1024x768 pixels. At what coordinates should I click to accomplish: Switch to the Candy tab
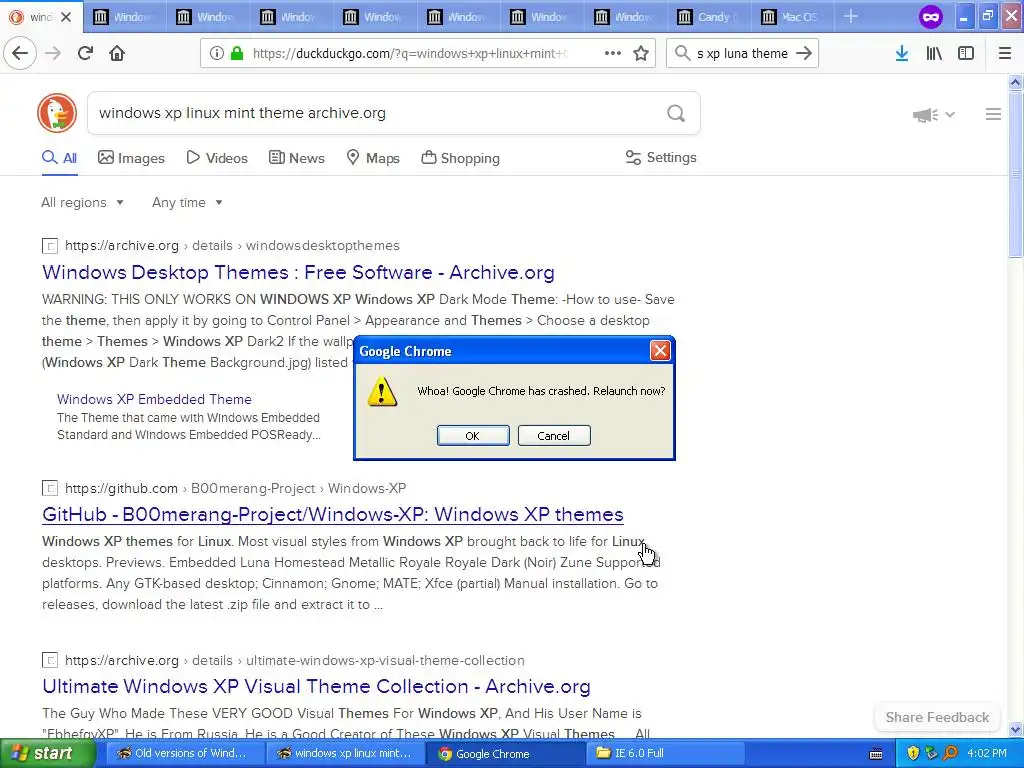[x=710, y=17]
